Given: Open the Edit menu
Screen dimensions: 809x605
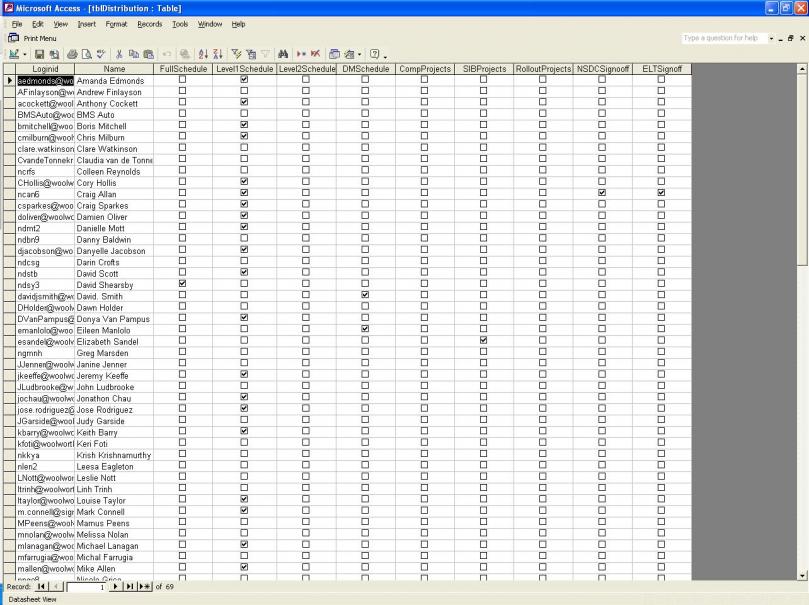Looking at the screenshot, I should tap(38, 24).
